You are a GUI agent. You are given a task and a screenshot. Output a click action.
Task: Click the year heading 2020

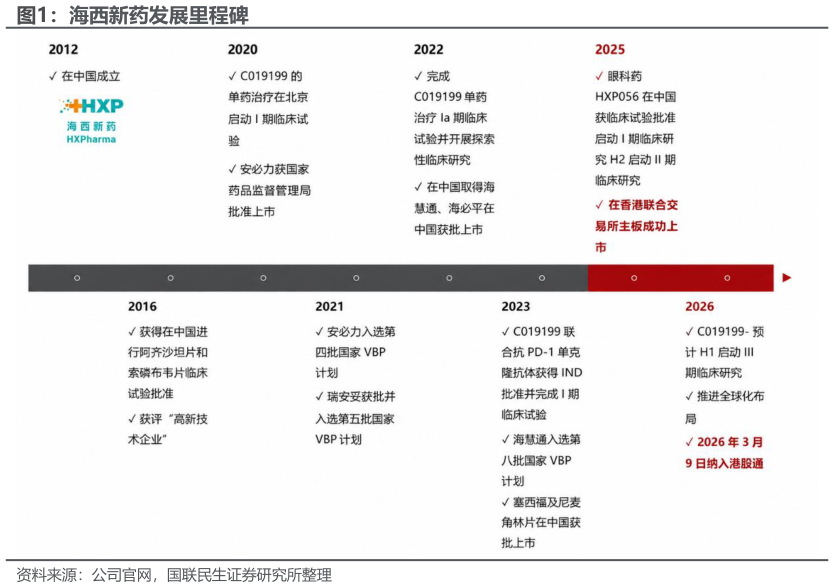[243, 49]
